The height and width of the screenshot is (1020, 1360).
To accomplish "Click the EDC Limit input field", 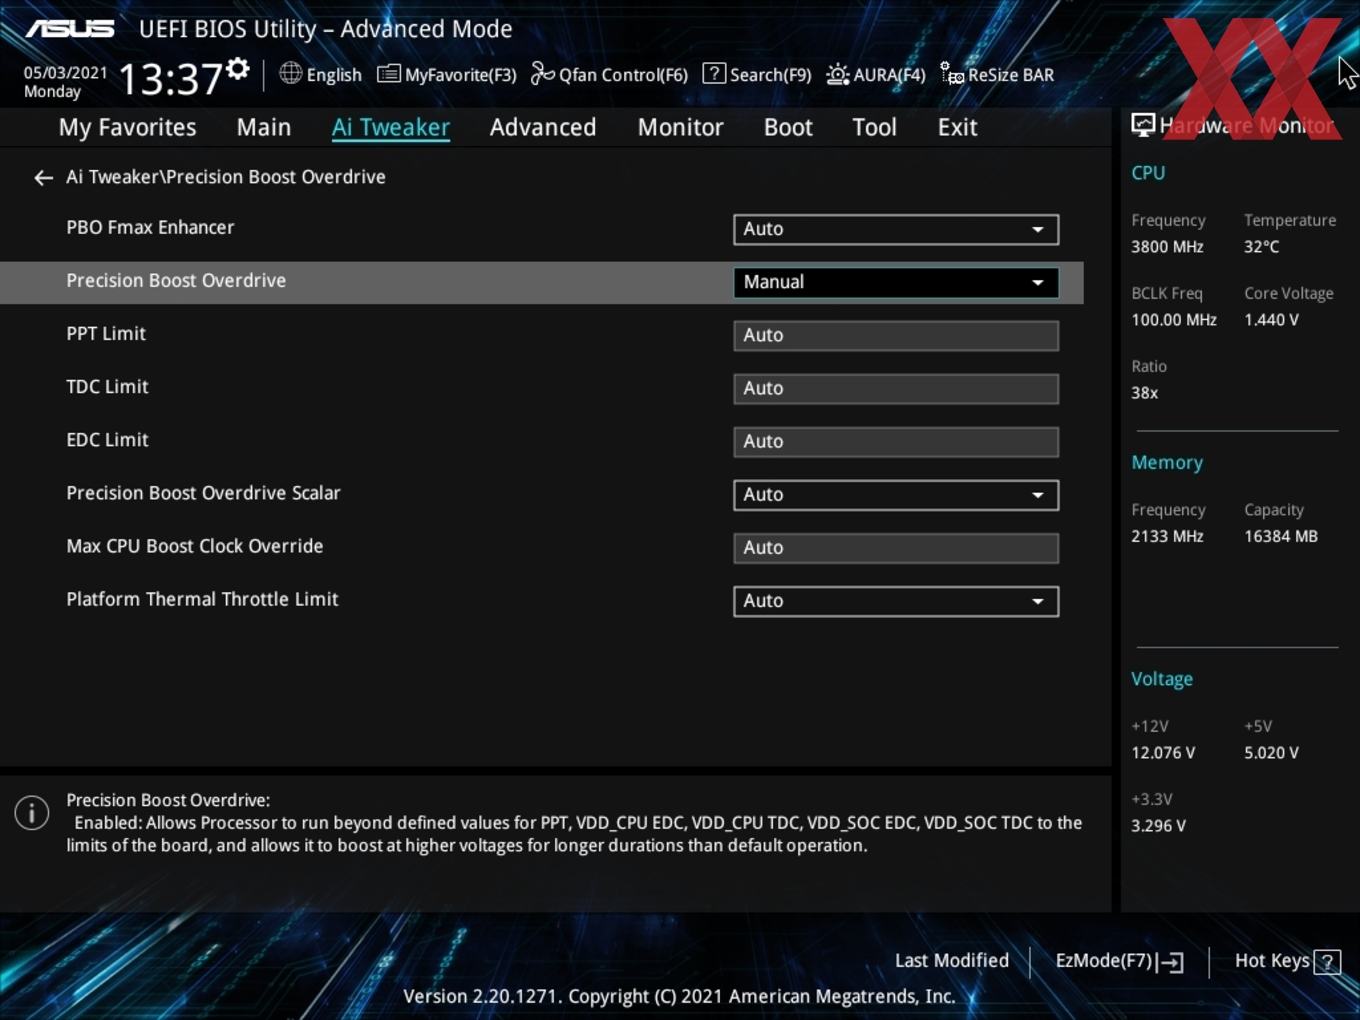I will click(896, 441).
